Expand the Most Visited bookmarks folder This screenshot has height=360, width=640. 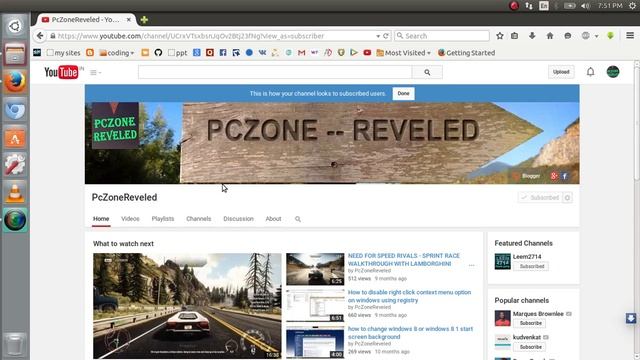click(x=403, y=53)
